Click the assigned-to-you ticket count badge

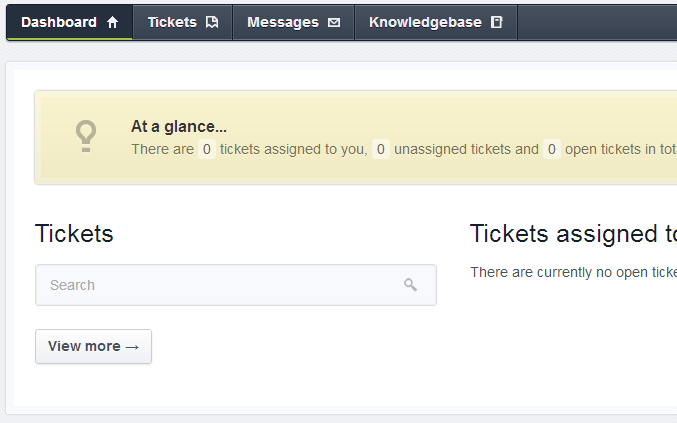(207, 149)
